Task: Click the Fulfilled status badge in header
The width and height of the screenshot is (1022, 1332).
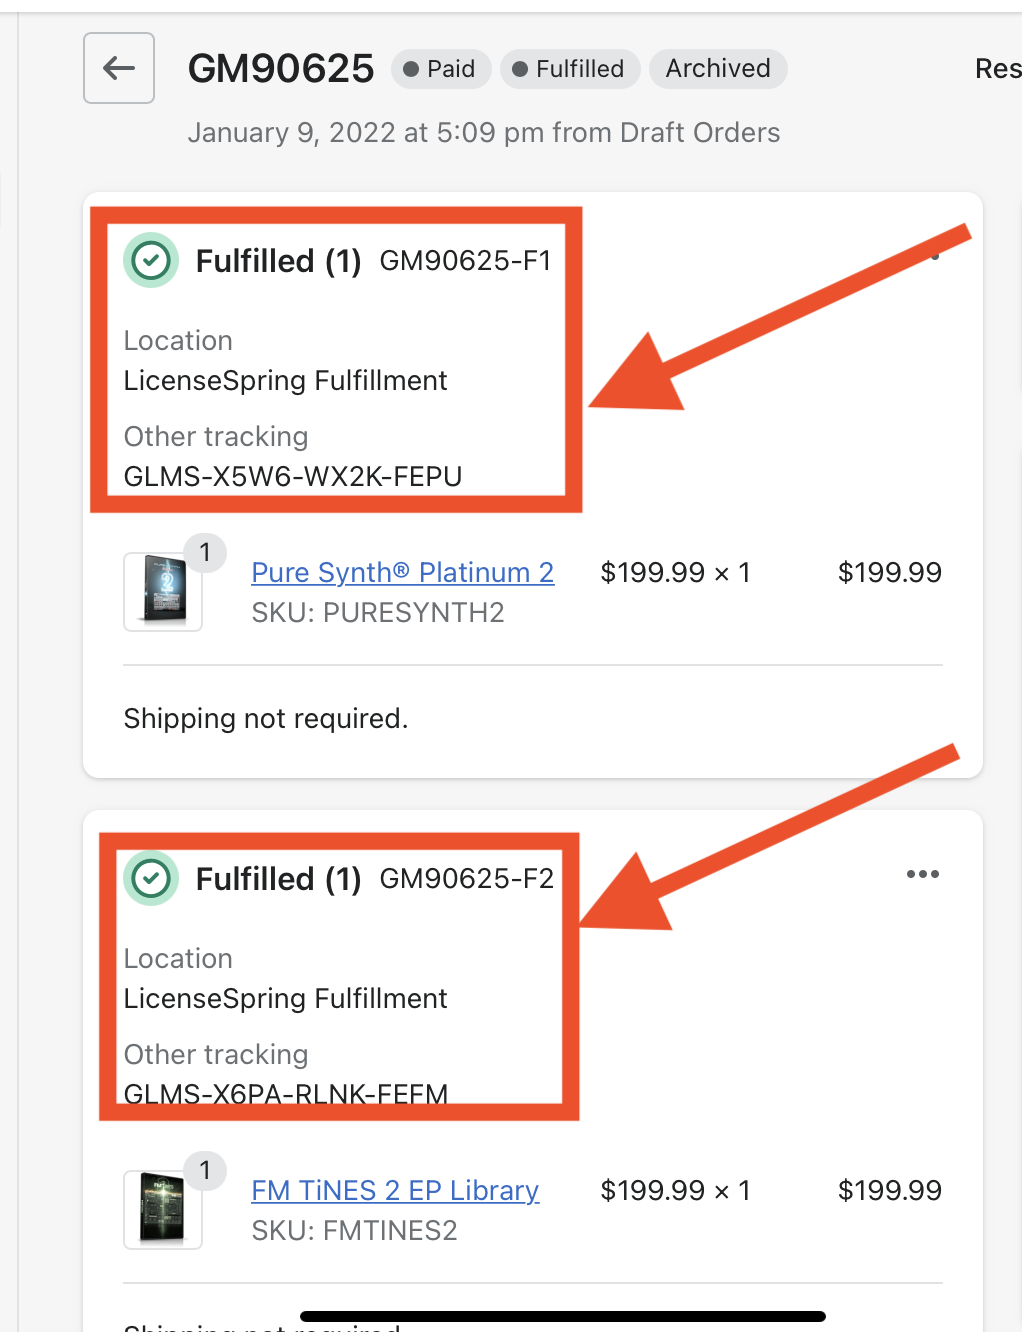Action: [569, 69]
